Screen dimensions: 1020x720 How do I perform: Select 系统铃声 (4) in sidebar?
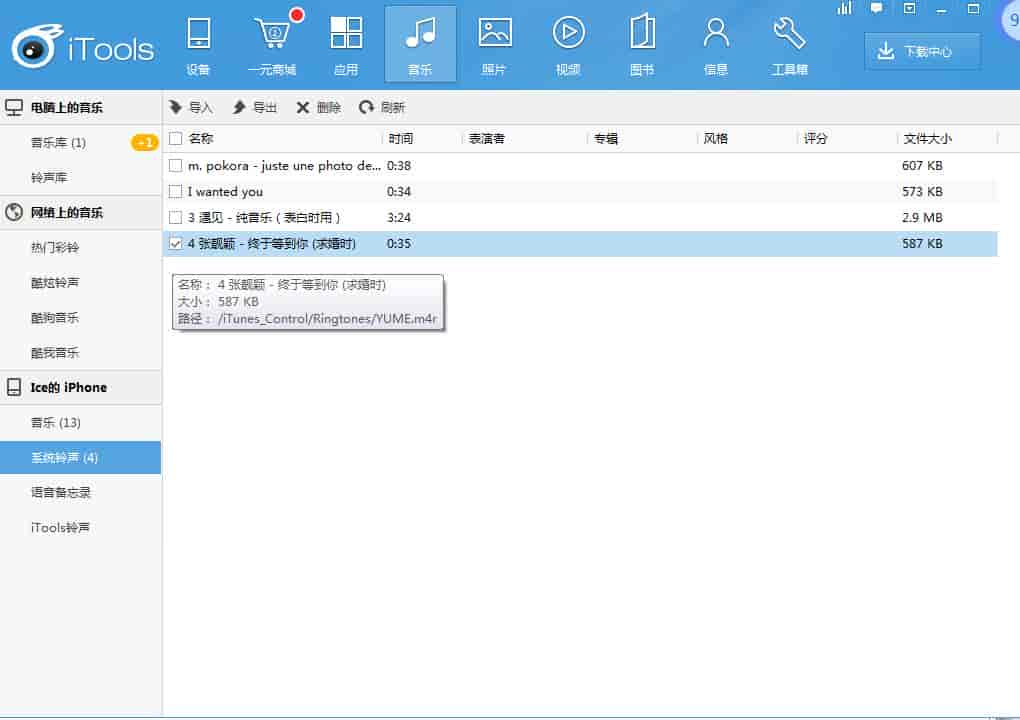click(x=81, y=458)
